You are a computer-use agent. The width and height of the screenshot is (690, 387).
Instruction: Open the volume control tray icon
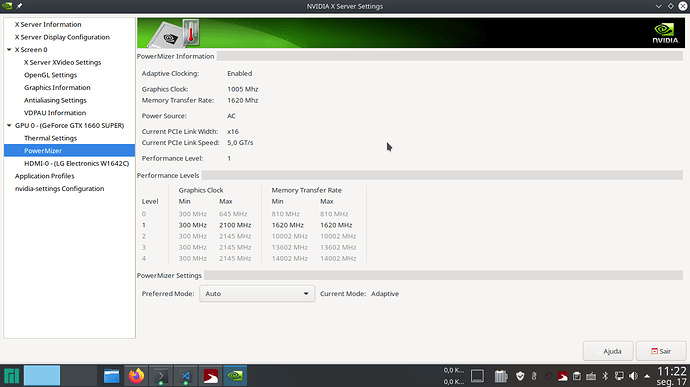point(633,376)
